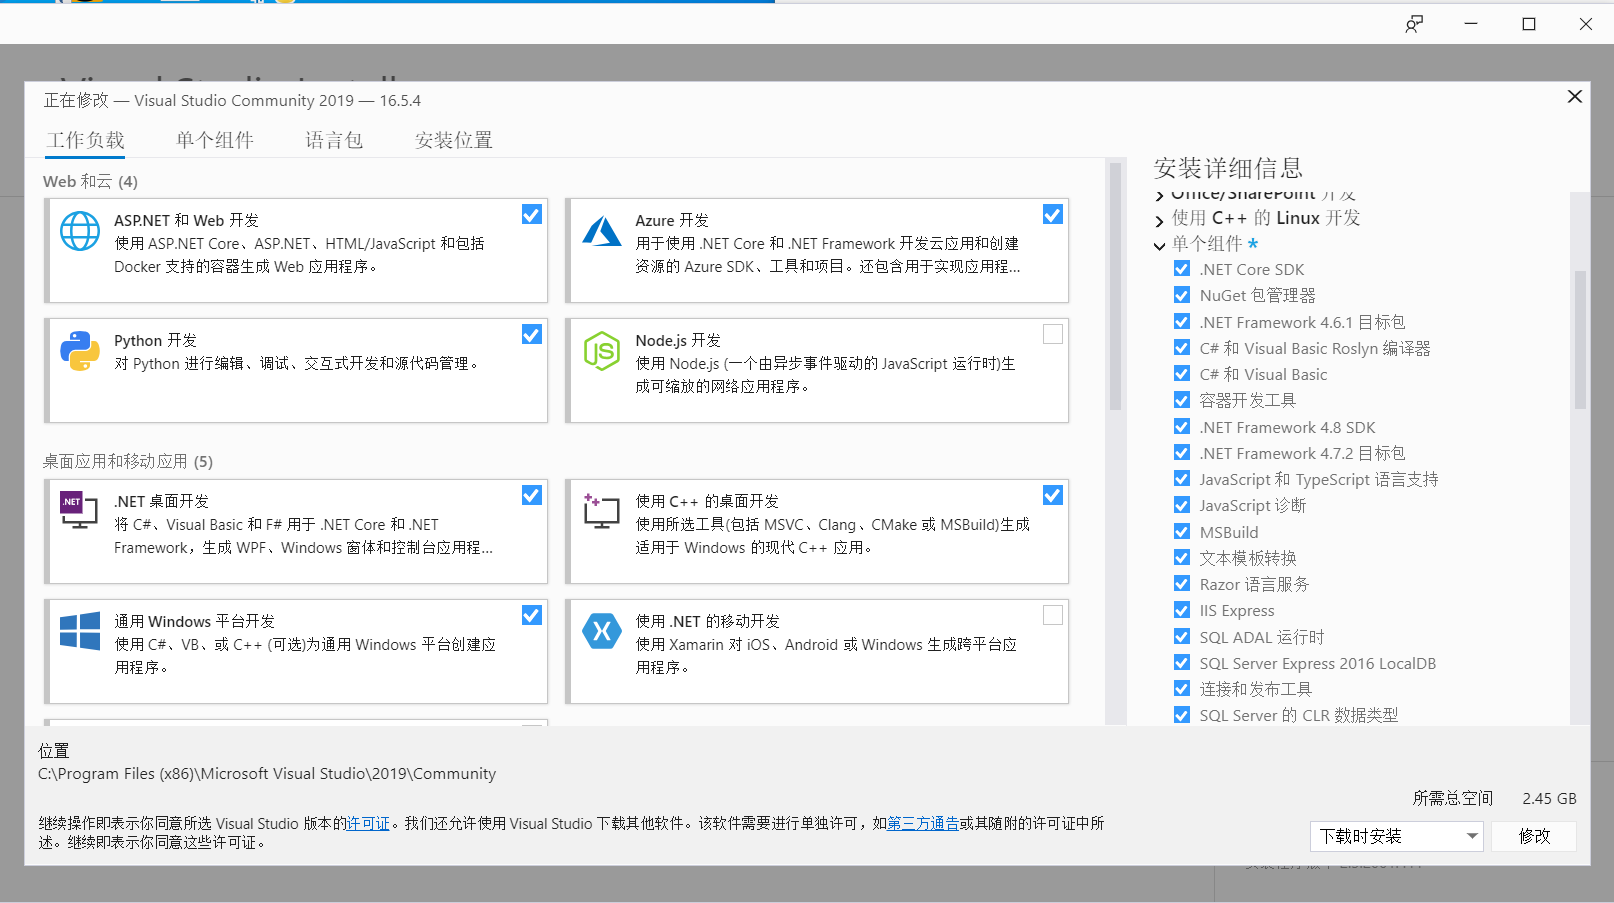Click the Python logo icon
Viewport: 1614px width, 903px height.
80,351
